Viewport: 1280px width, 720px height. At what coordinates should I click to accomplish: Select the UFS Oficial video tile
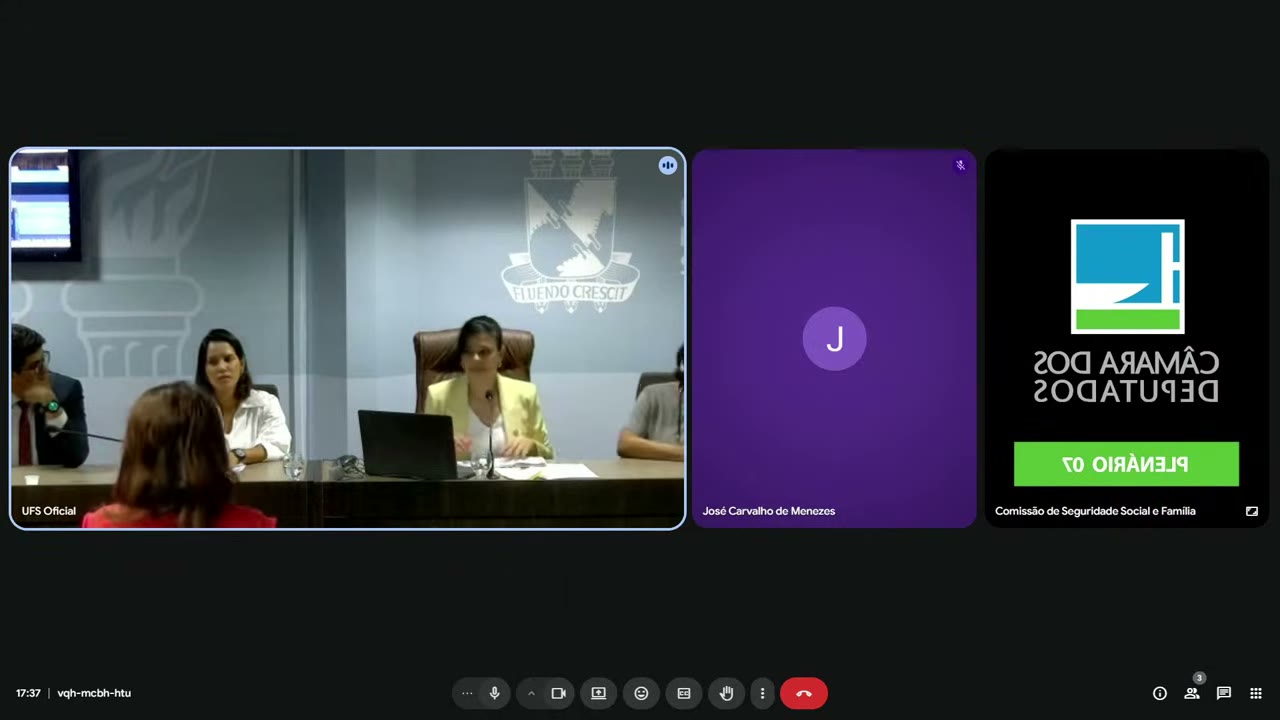coord(348,339)
